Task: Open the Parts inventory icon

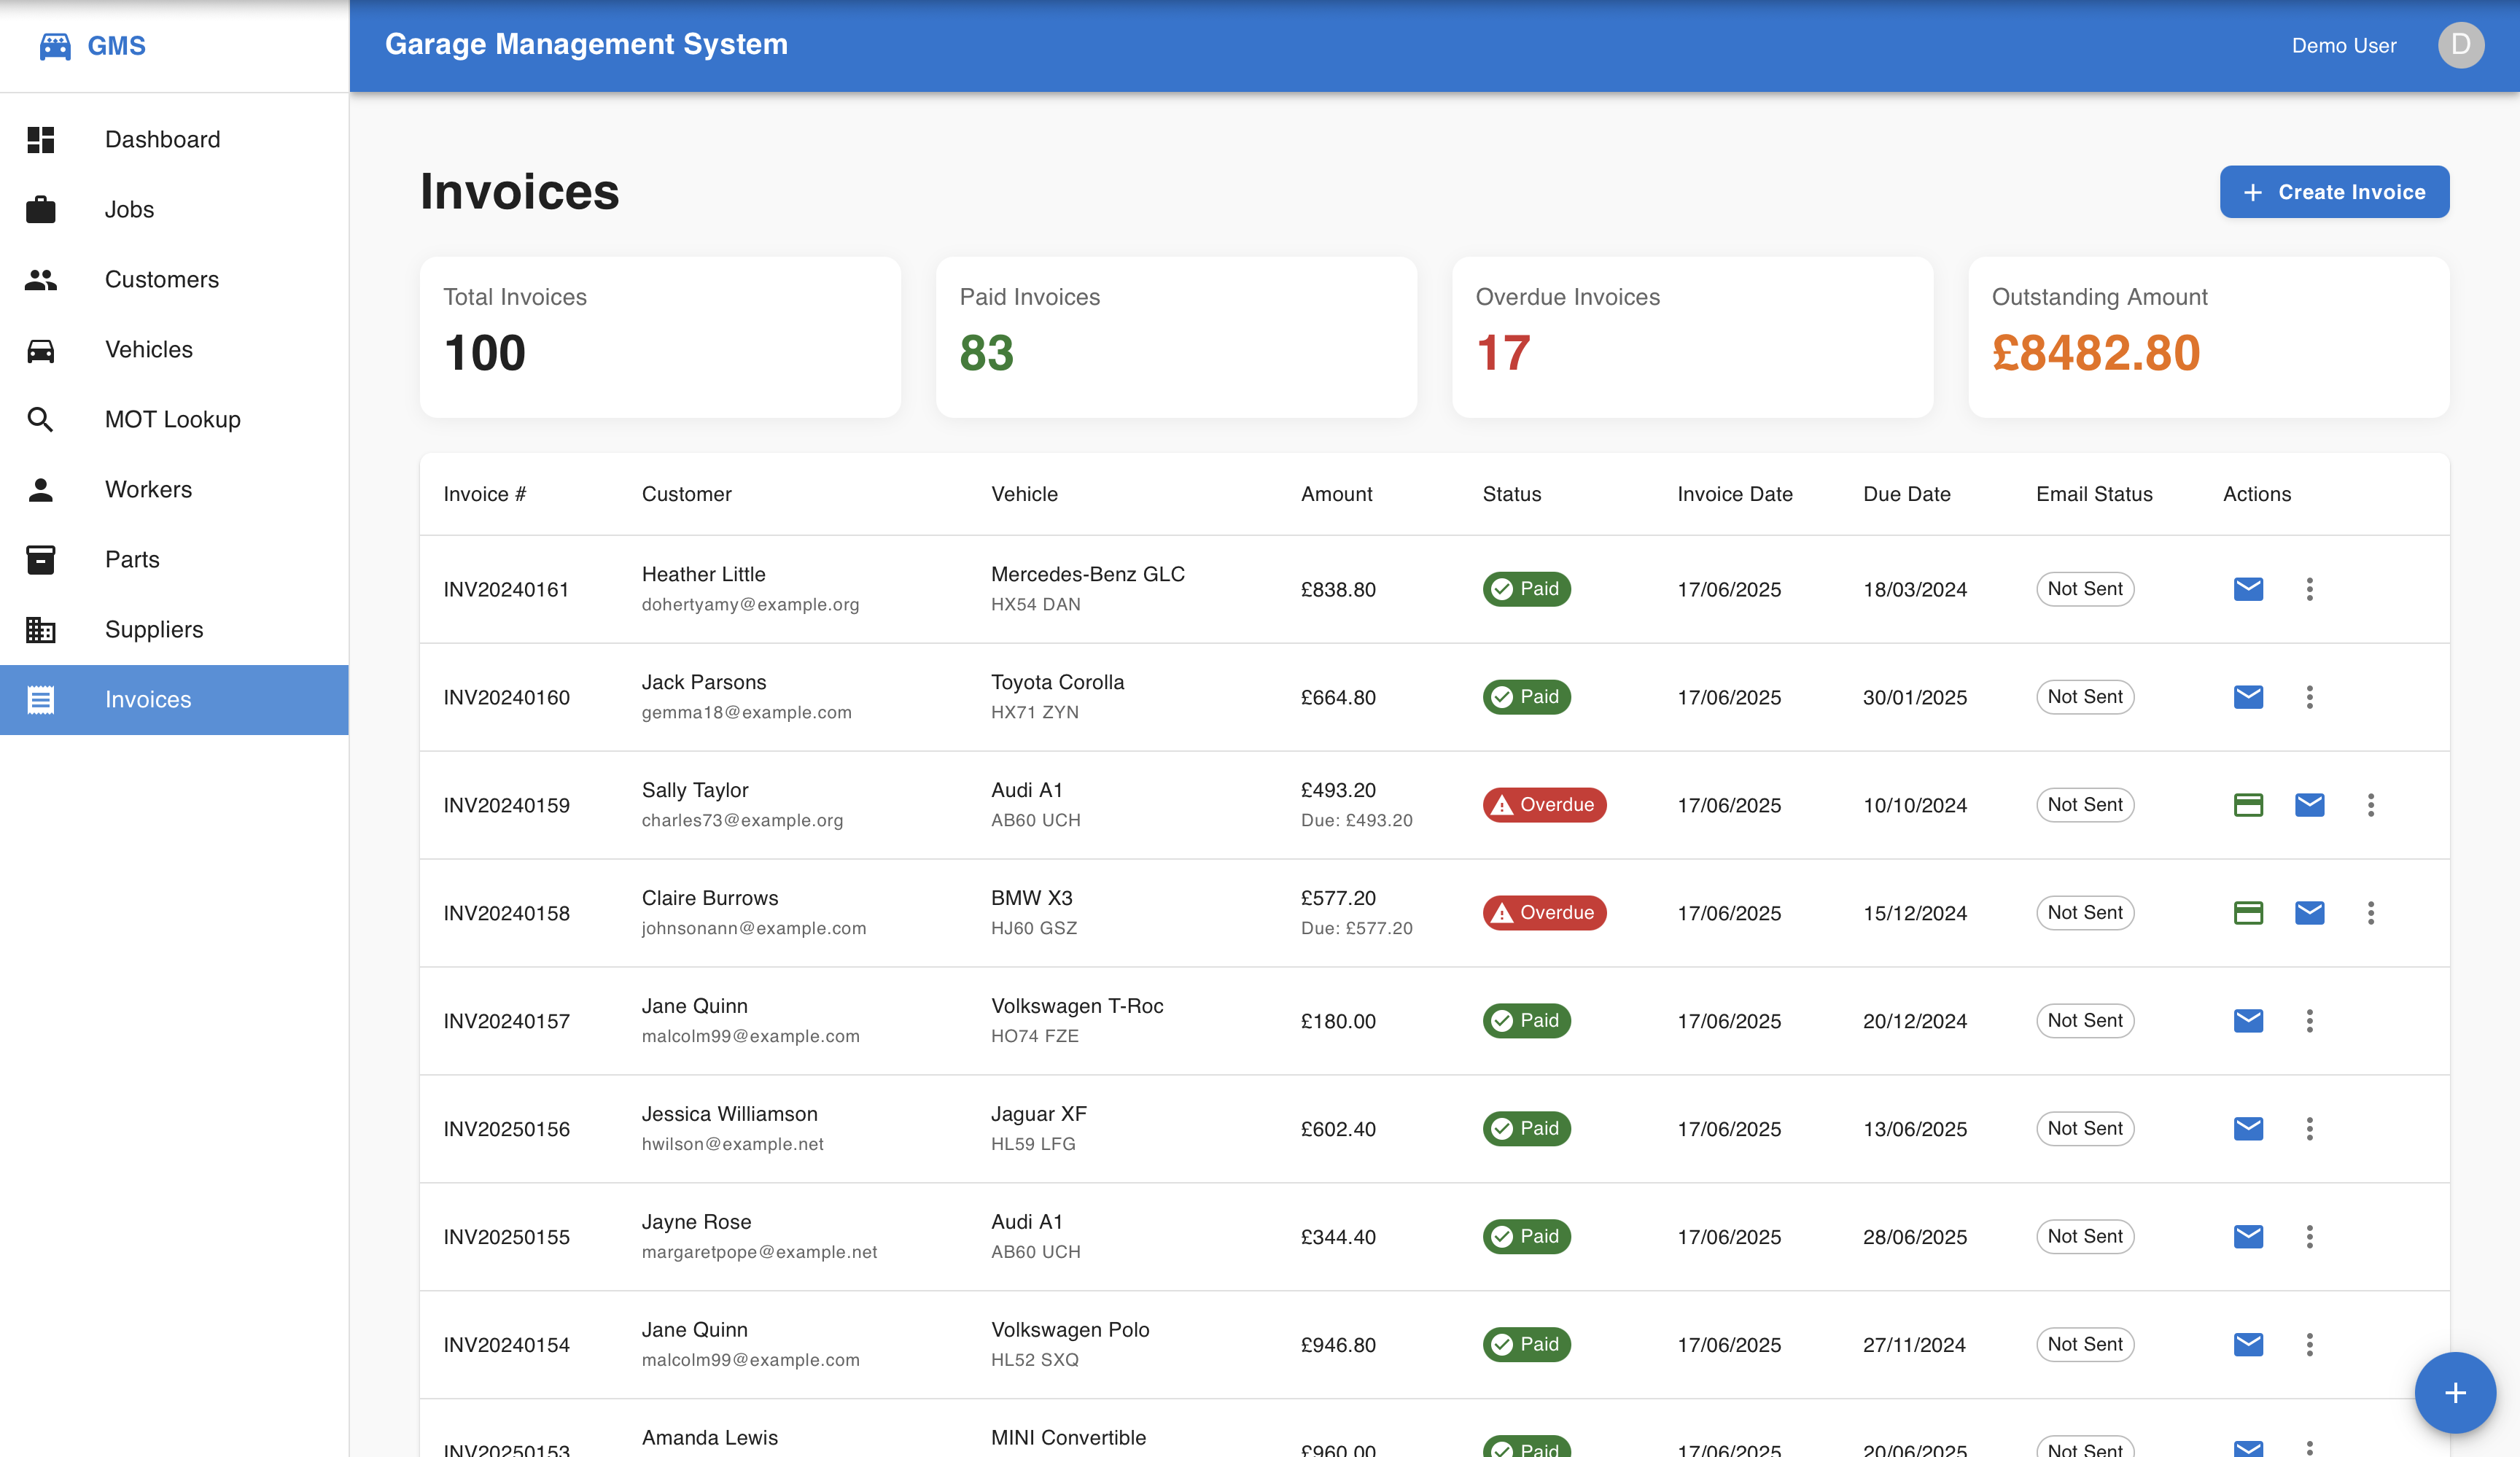Action: [41, 559]
